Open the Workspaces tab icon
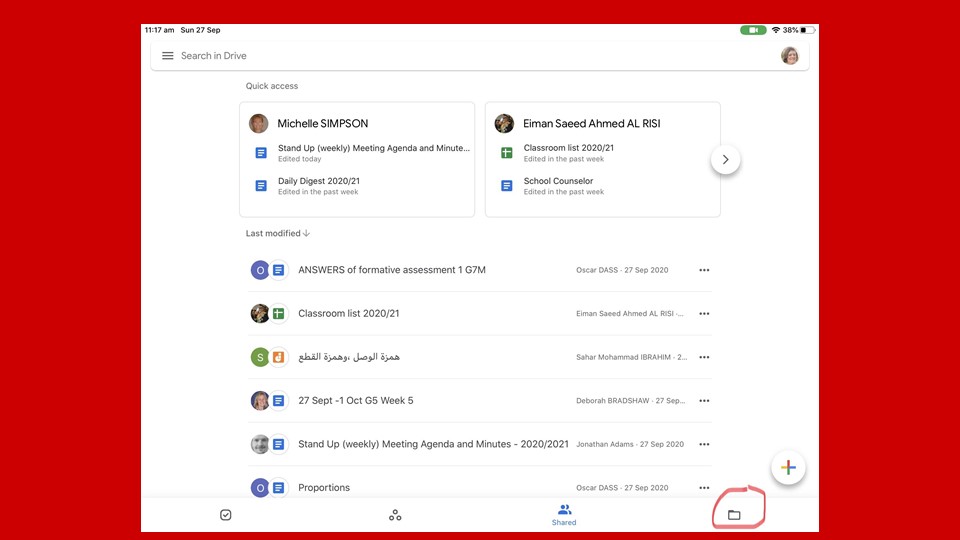Screen dimensions: 960x540 395,515
